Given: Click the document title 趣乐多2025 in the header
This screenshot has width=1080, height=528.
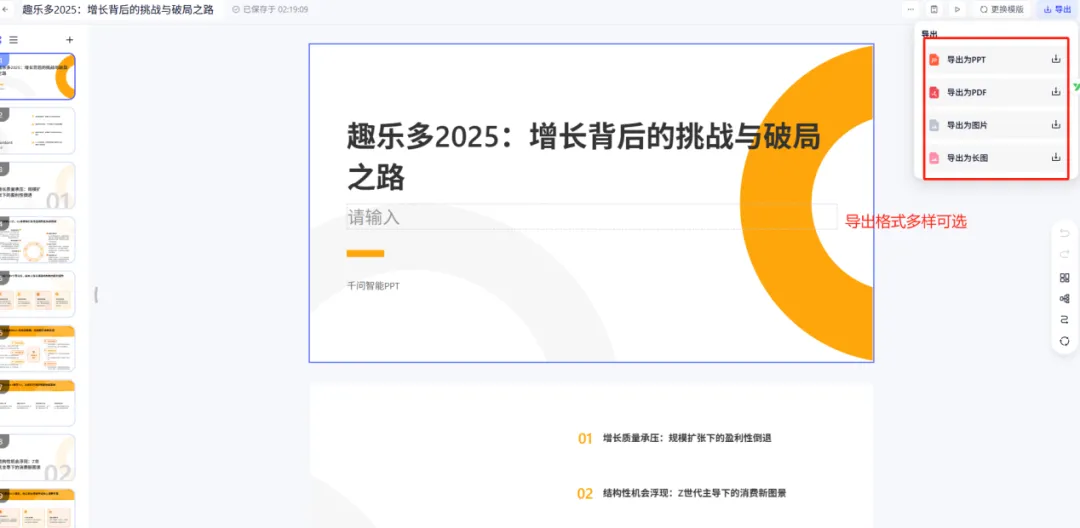Looking at the screenshot, I should point(118,10).
